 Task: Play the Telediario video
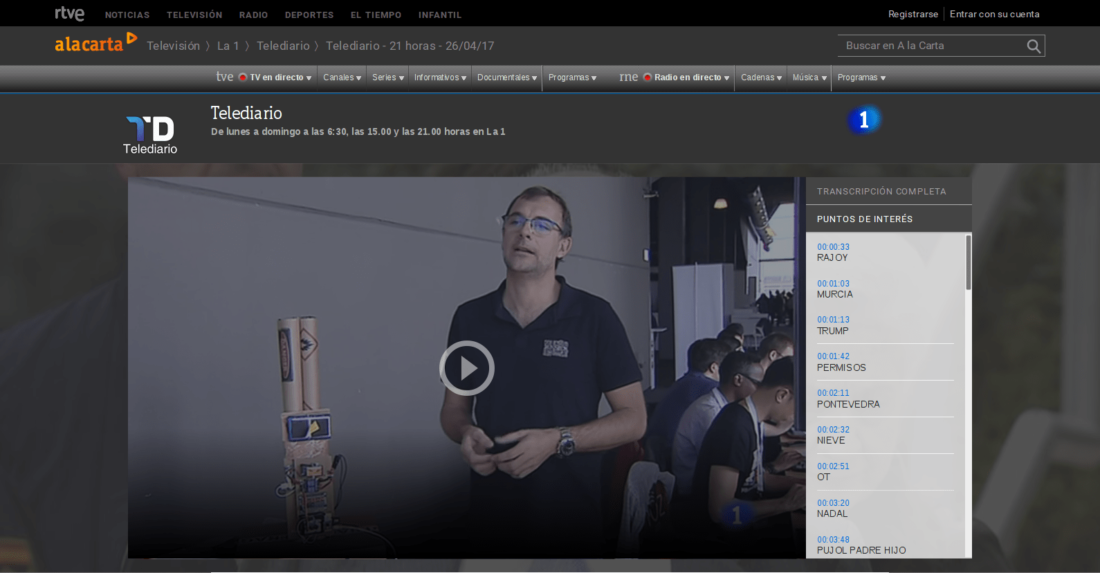466,368
